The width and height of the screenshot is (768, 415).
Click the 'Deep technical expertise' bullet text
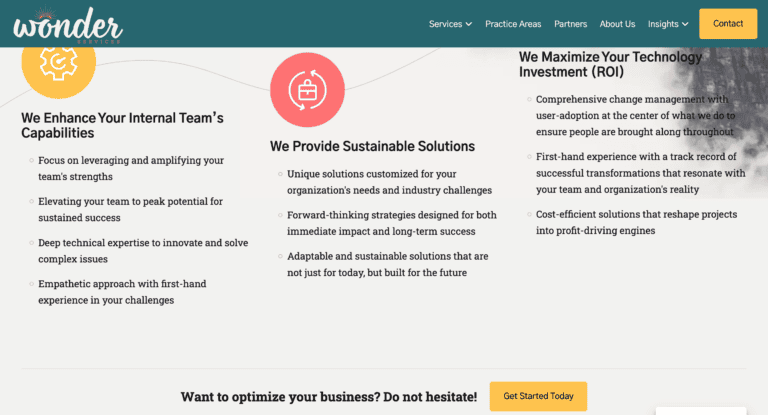[x=143, y=250]
